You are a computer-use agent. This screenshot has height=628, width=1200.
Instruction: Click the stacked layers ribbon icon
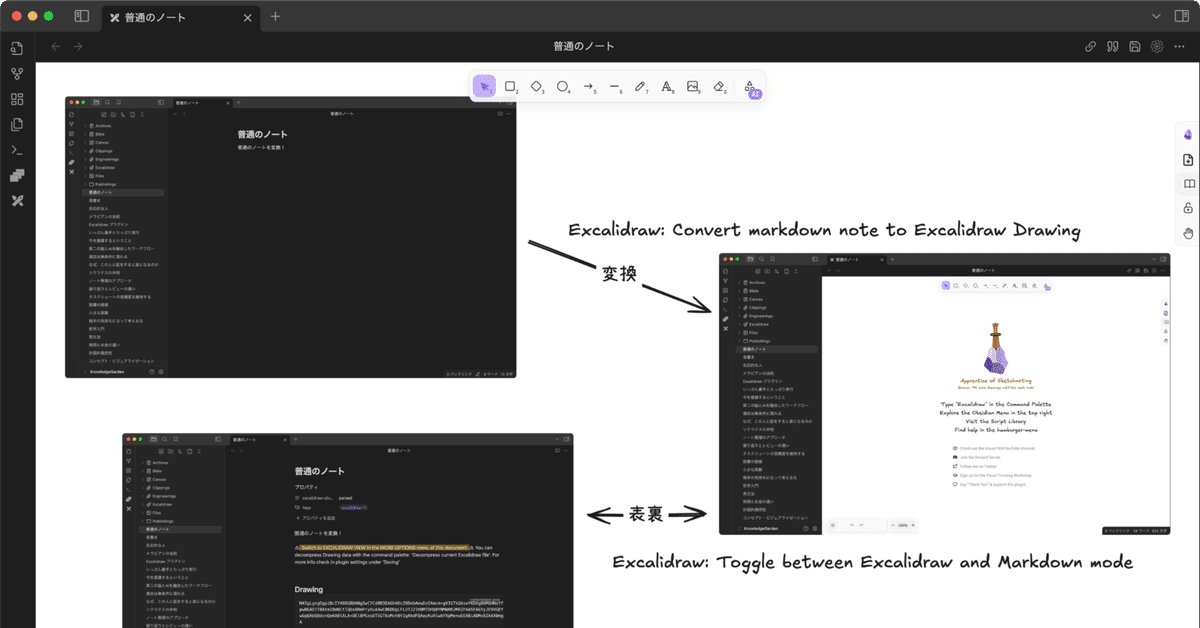17,175
